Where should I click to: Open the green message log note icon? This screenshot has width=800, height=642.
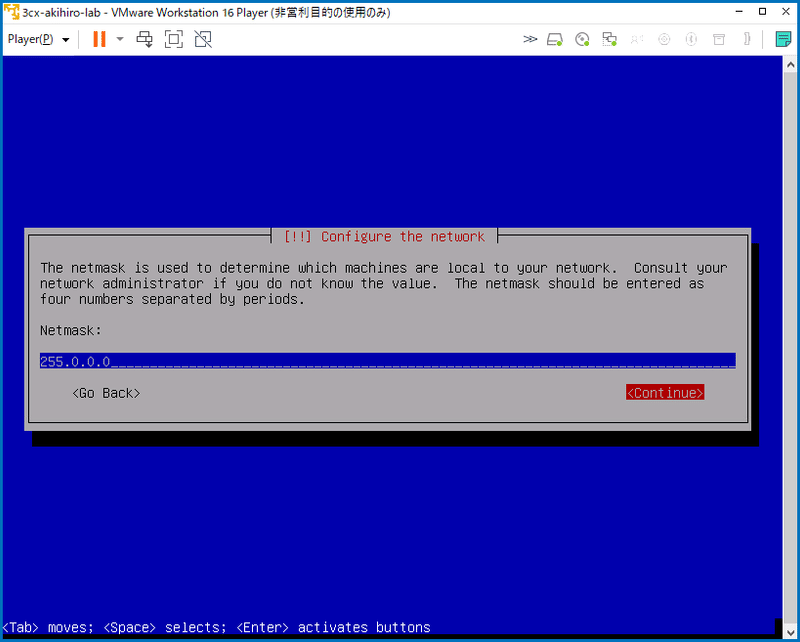pyautogui.click(x=783, y=39)
